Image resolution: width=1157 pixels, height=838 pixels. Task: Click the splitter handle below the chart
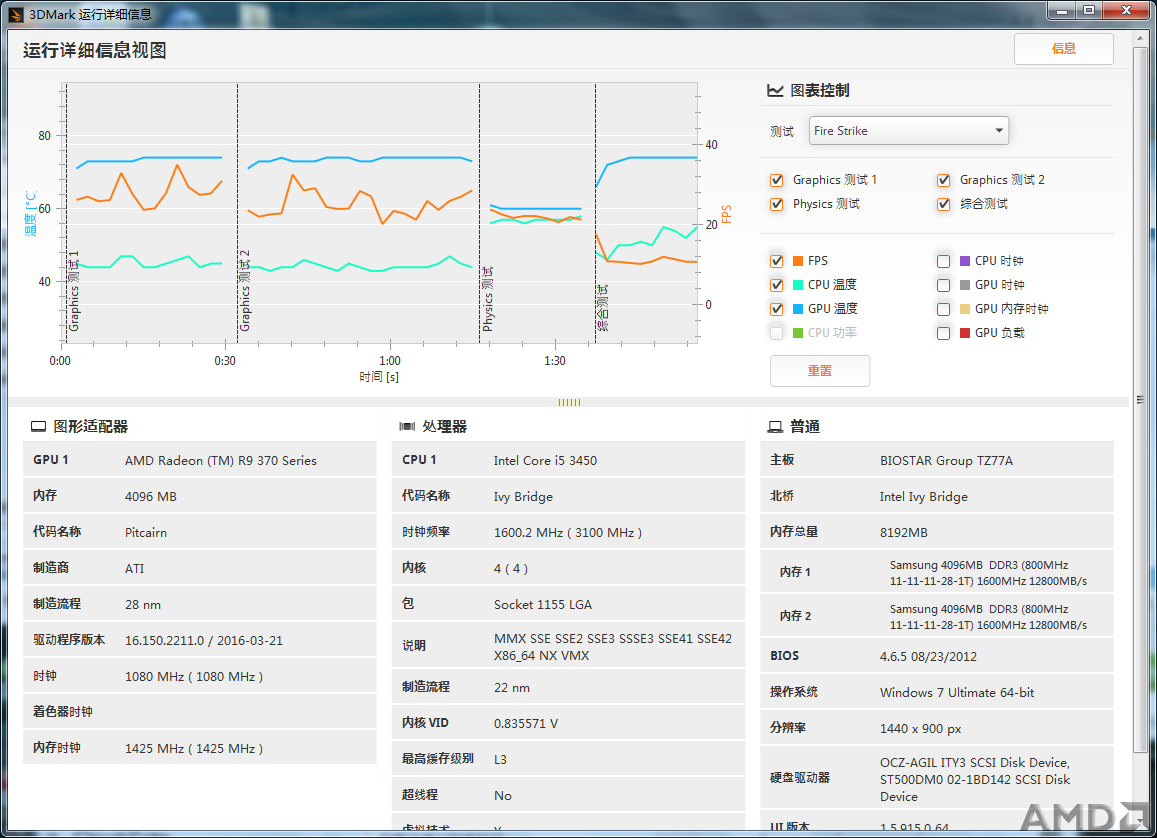[x=569, y=402]
